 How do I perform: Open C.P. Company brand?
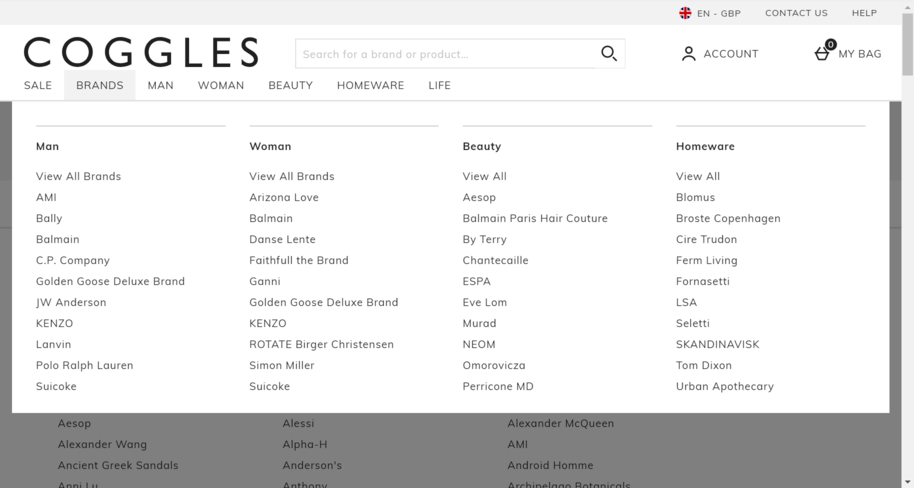(73, 260)
